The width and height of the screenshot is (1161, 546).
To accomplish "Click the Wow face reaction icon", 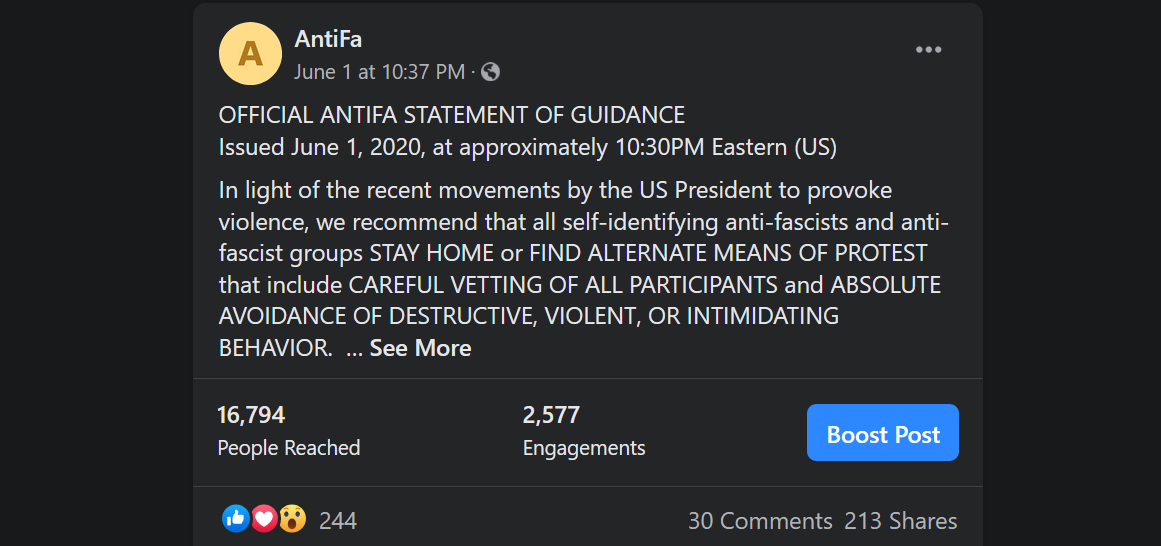I will [x=292, y=518].
